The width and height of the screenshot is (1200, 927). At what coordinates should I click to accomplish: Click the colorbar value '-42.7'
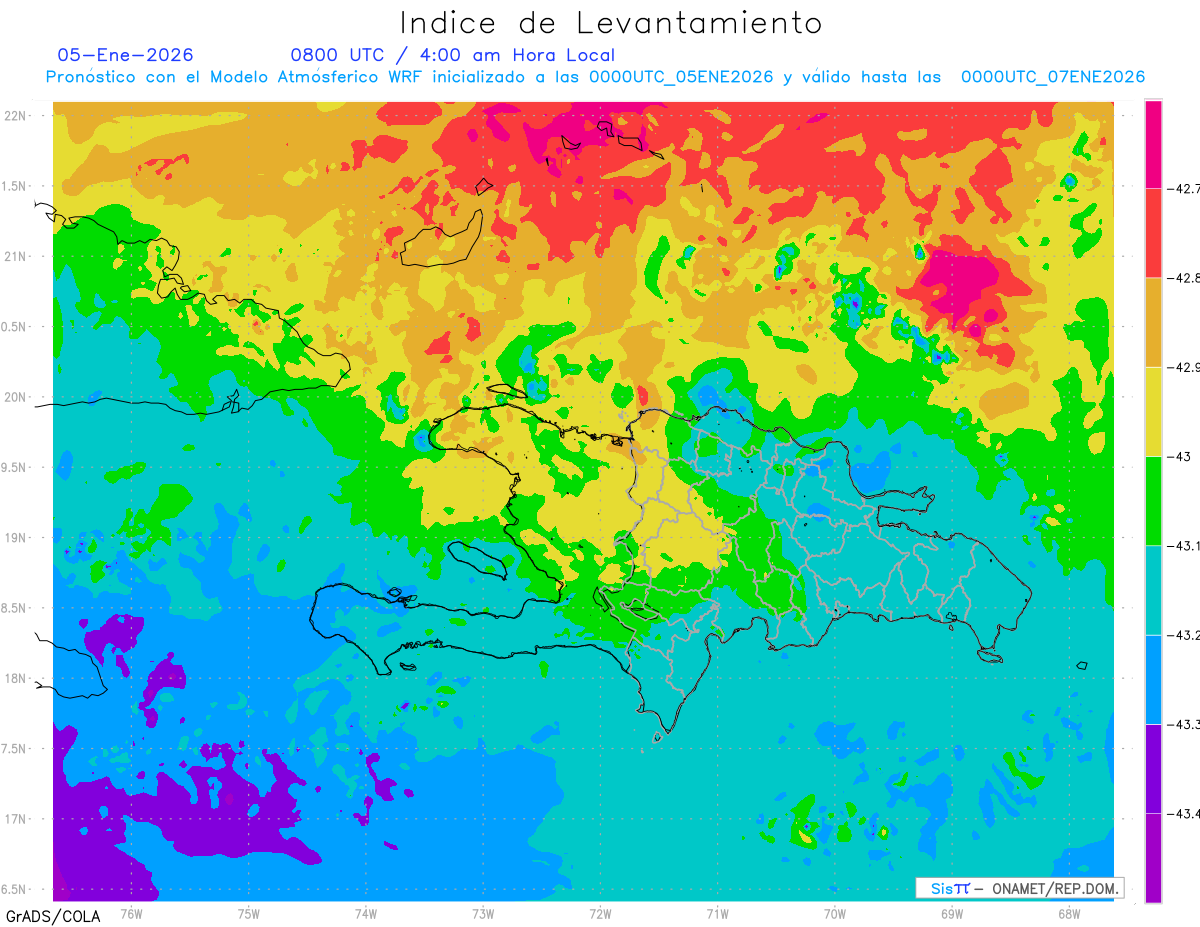click(1183, 188)
